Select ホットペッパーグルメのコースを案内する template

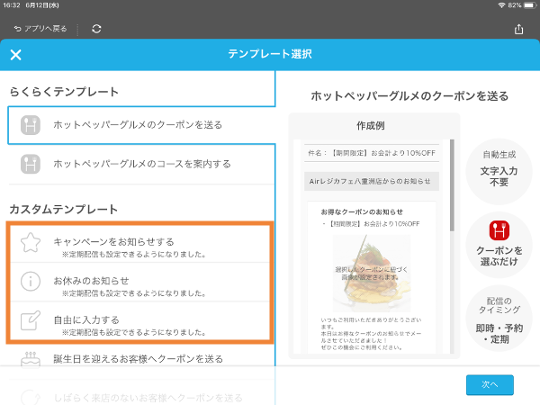point(142,164)
